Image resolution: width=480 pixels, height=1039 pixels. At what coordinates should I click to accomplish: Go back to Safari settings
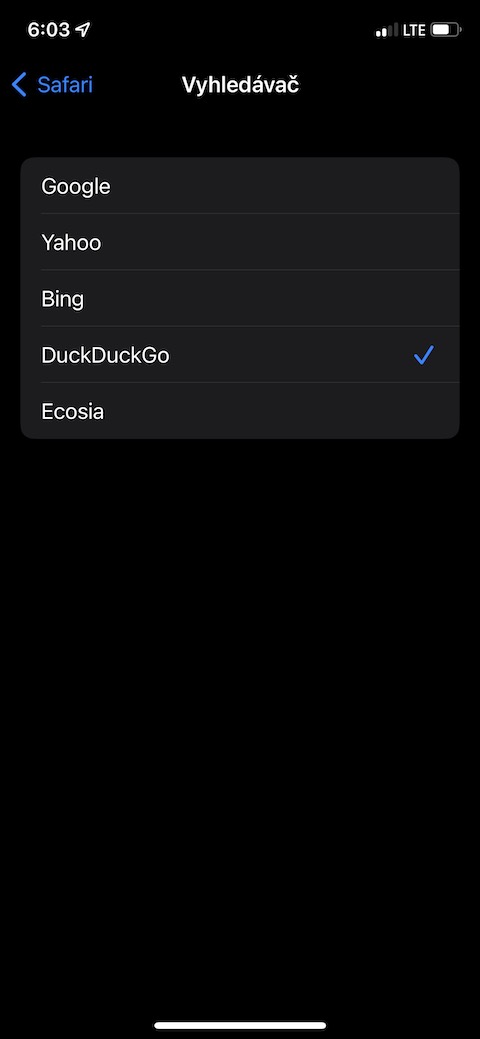coord(52,85)
